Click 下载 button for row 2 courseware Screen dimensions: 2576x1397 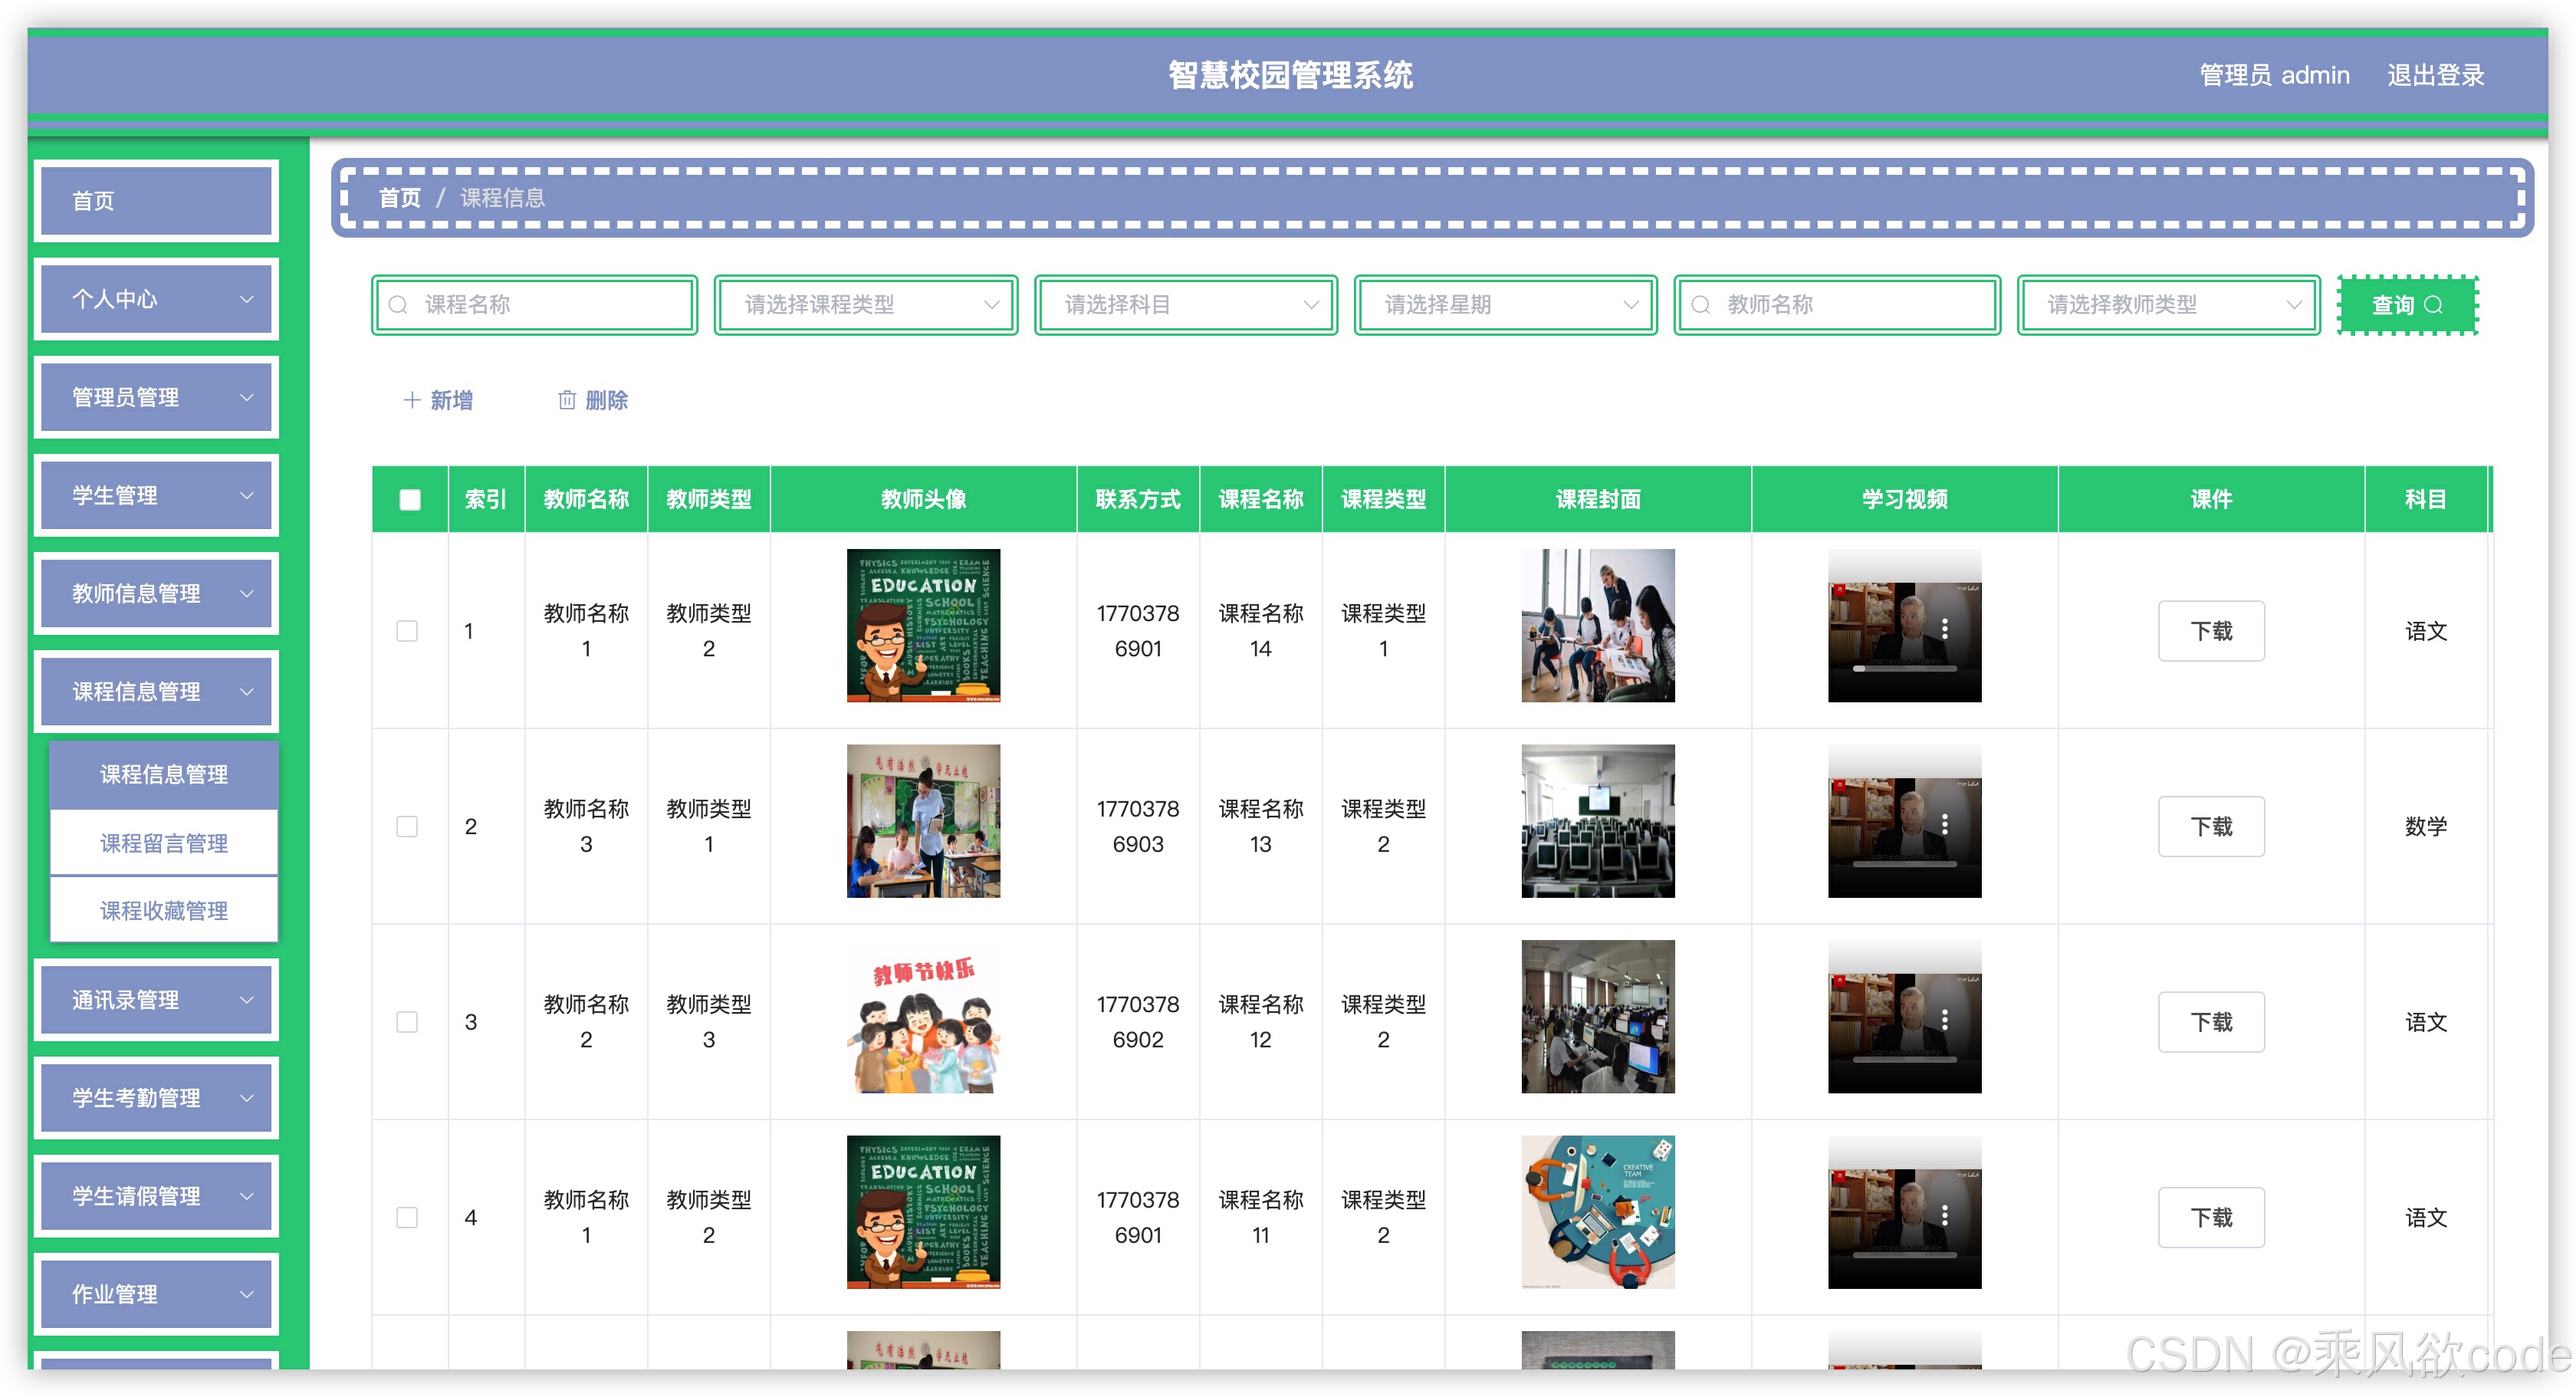coord(2210,827)
